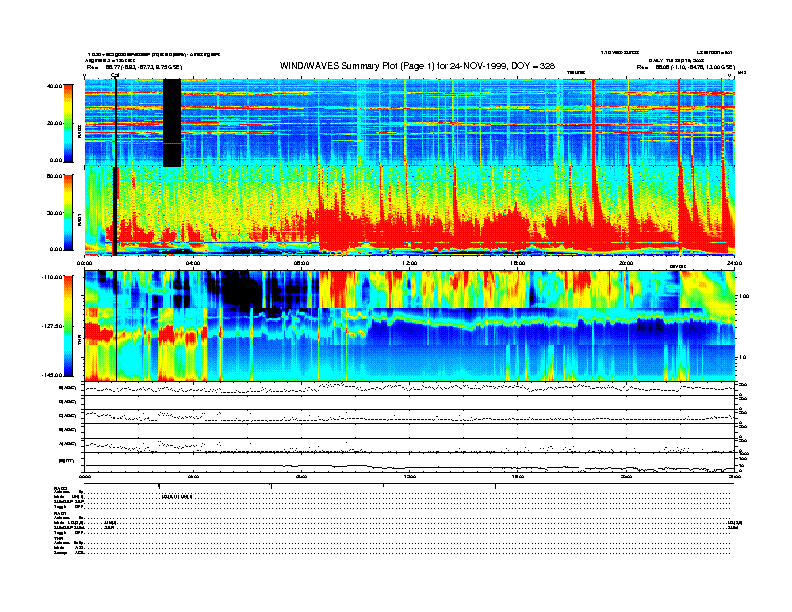
Task: Click the 24:00 tick label under RAD1 spectrogram
Action: click(734, 263)
